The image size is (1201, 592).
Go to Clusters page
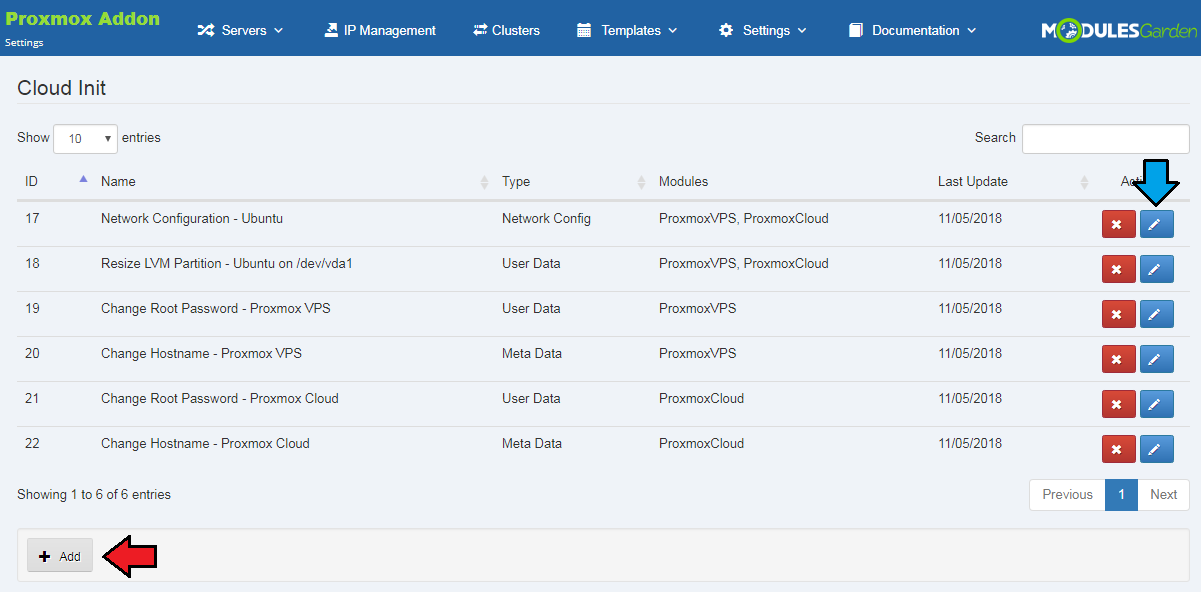tap(506, 30)
